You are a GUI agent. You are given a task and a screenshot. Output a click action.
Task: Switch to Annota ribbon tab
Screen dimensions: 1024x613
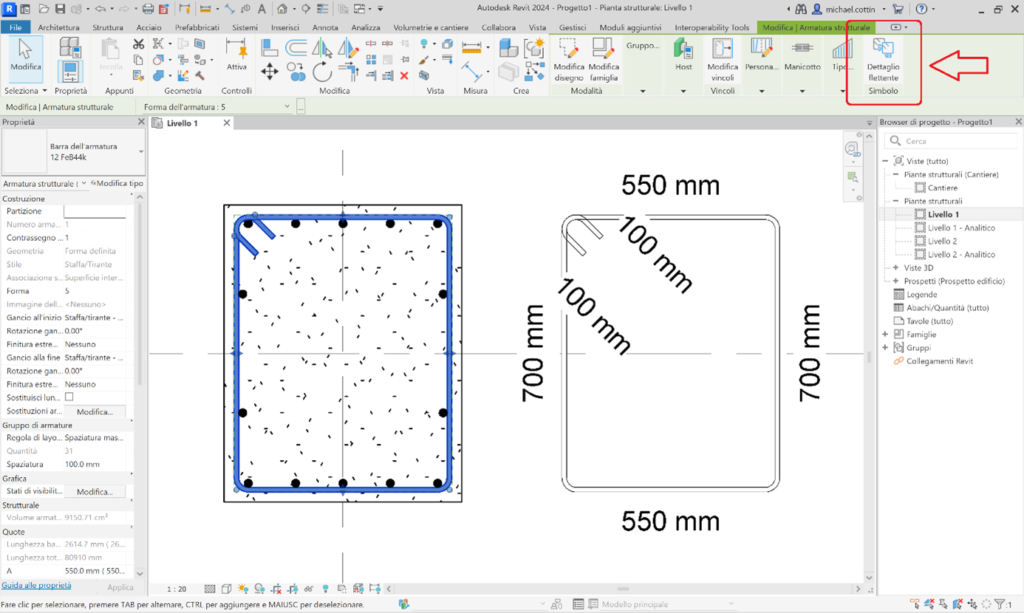point(325,27)
